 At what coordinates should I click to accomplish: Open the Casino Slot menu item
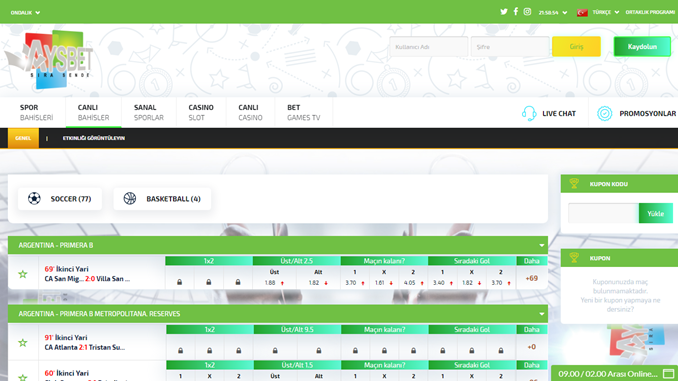point(201,112)
